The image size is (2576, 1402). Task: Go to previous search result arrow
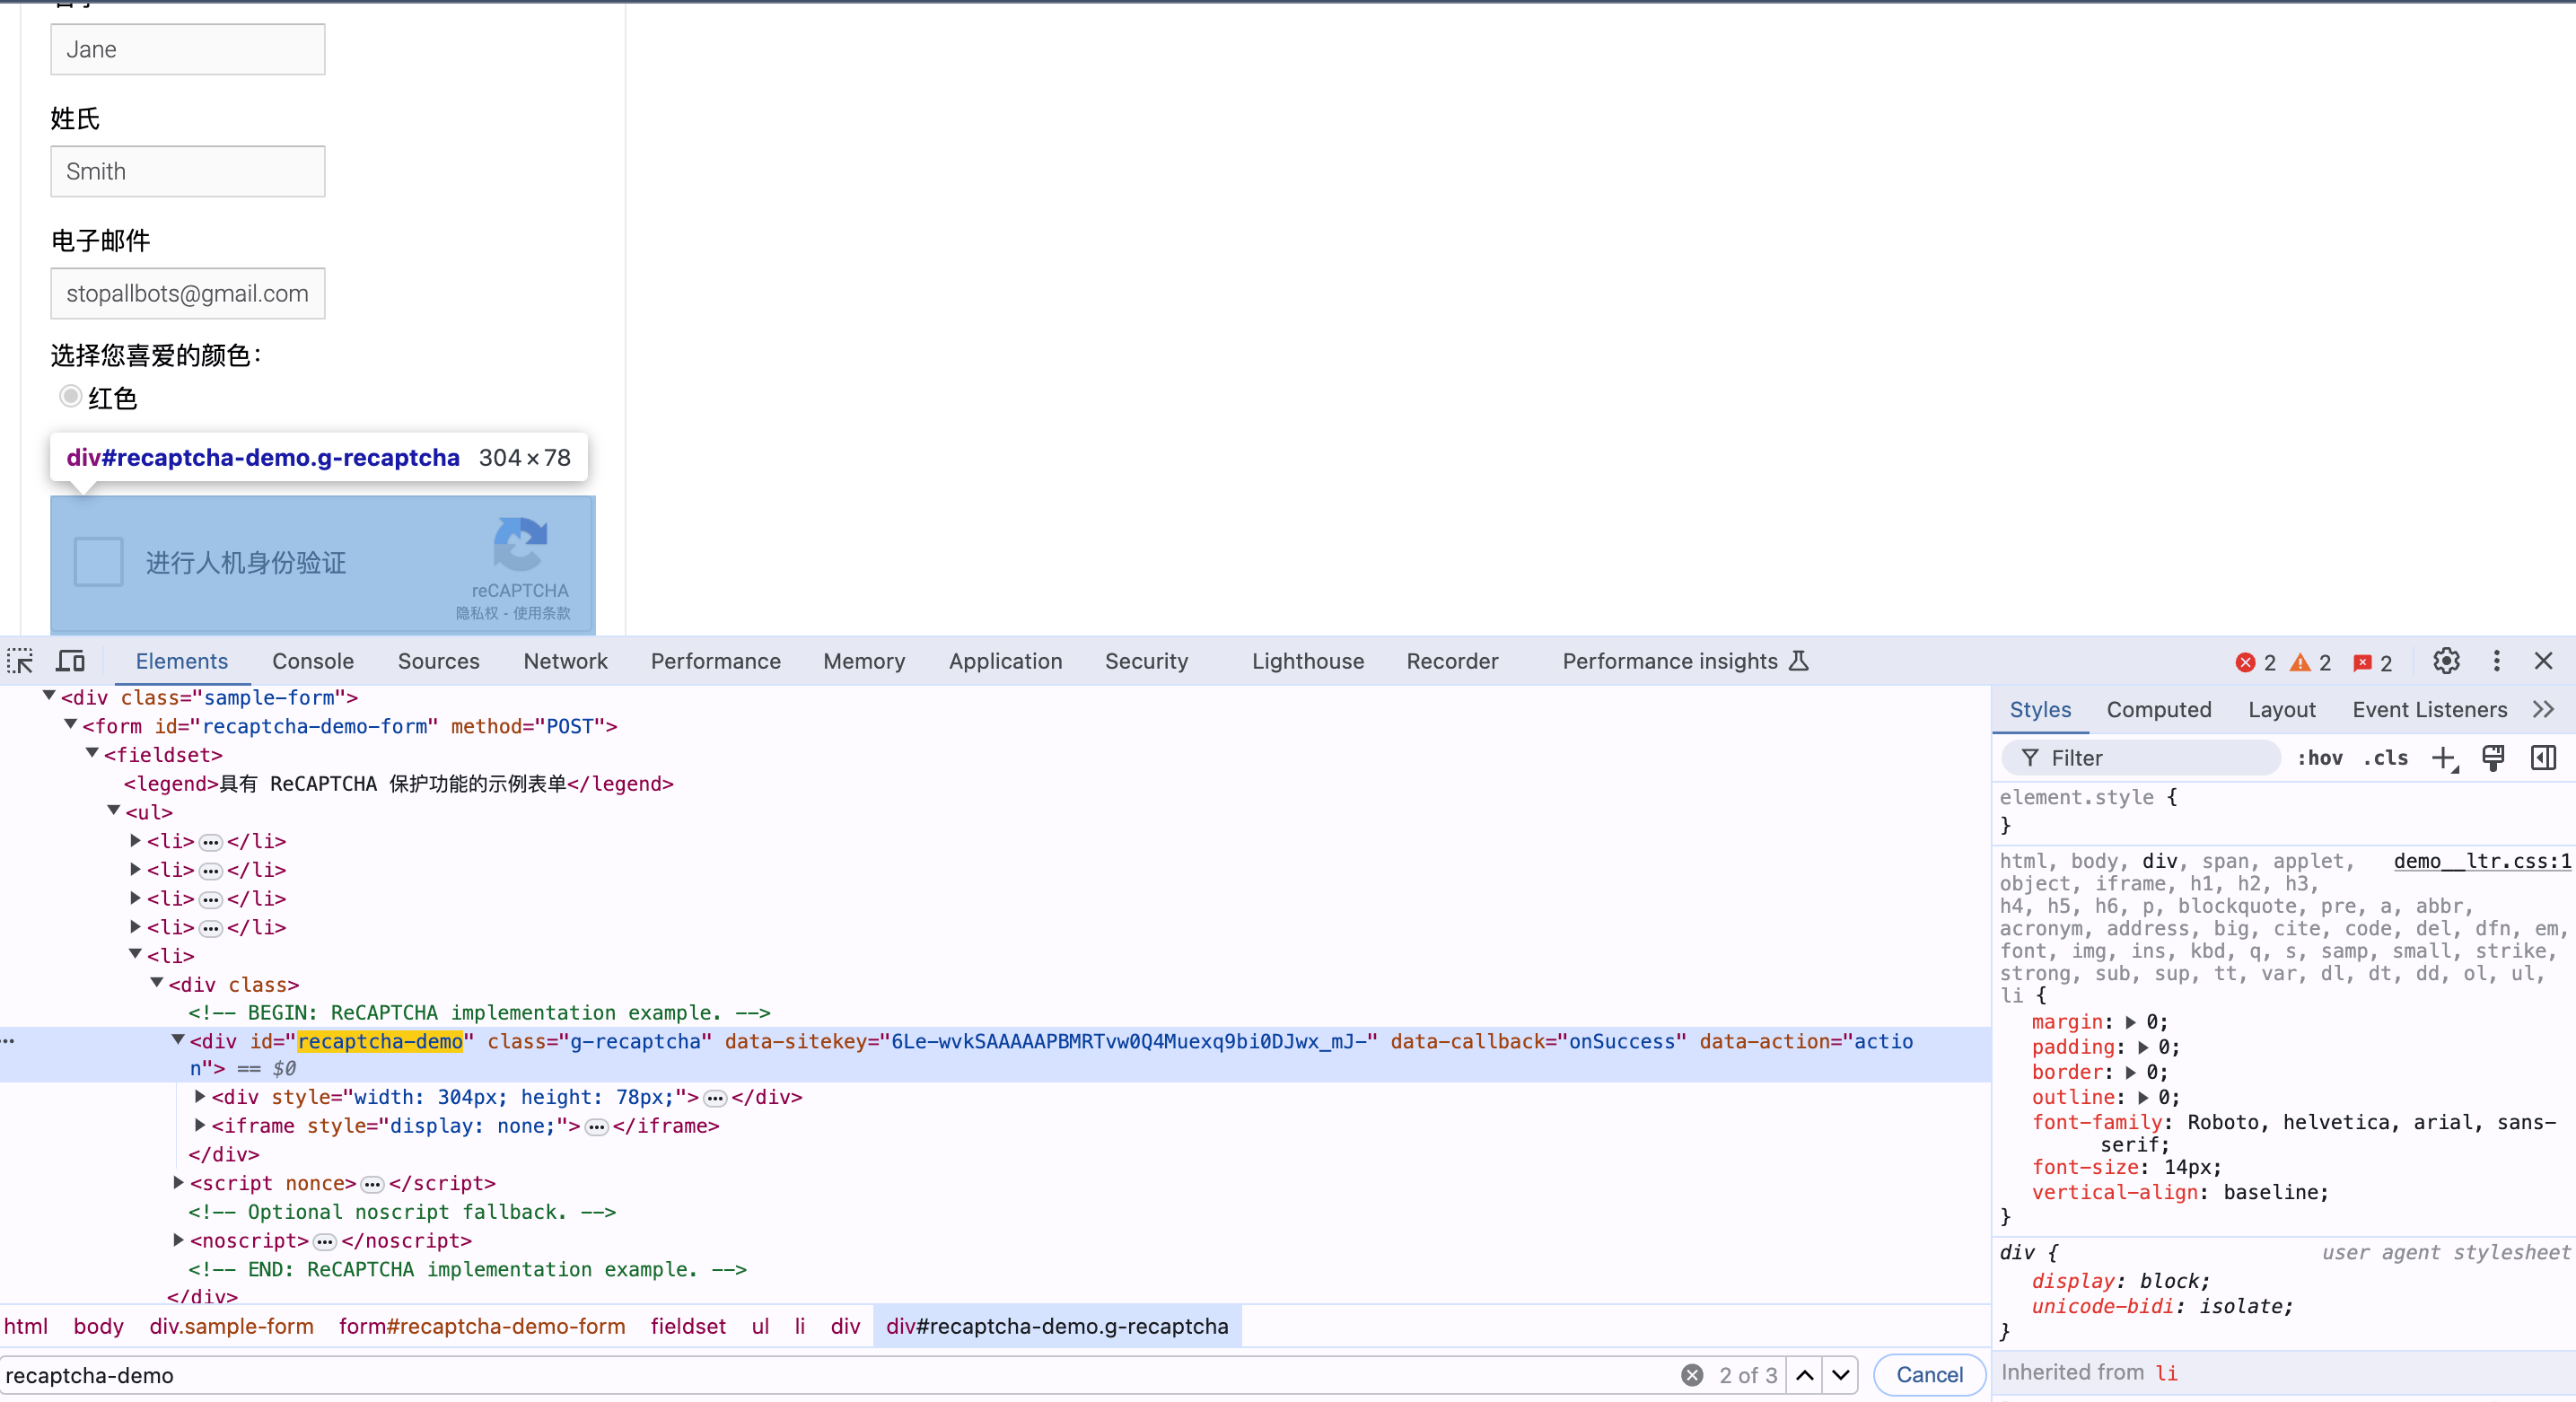tap(1805, 1375)
